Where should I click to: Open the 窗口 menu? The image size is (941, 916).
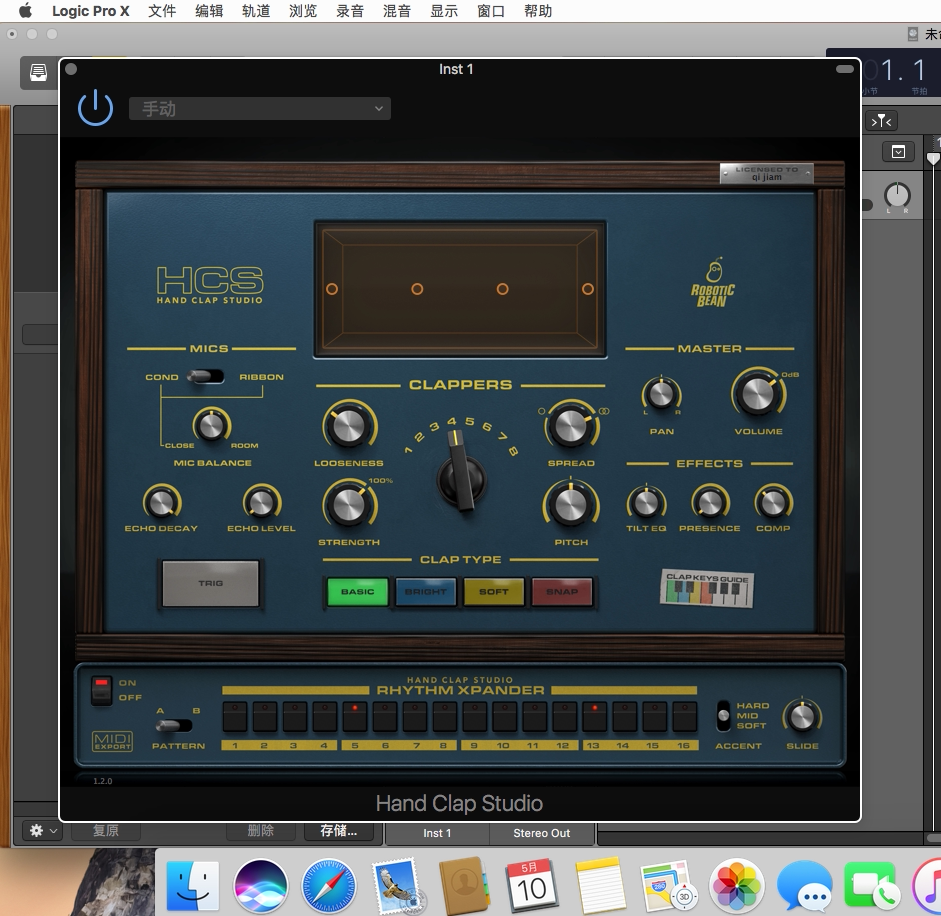tap(490, 11)
